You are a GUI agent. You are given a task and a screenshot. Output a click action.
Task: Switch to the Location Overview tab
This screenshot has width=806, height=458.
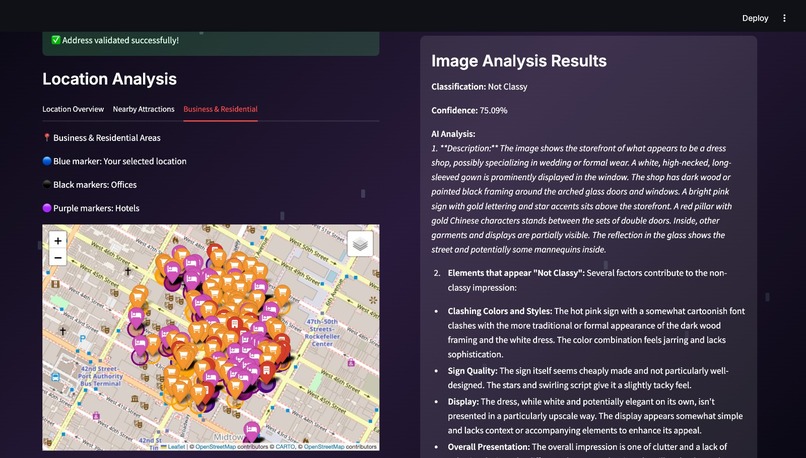coord(73,109)
